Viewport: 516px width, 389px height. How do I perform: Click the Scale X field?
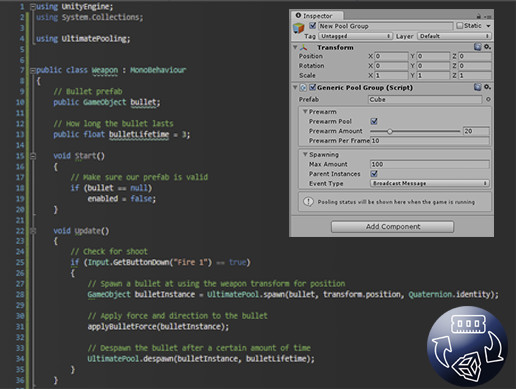click(x=391, y=75)
